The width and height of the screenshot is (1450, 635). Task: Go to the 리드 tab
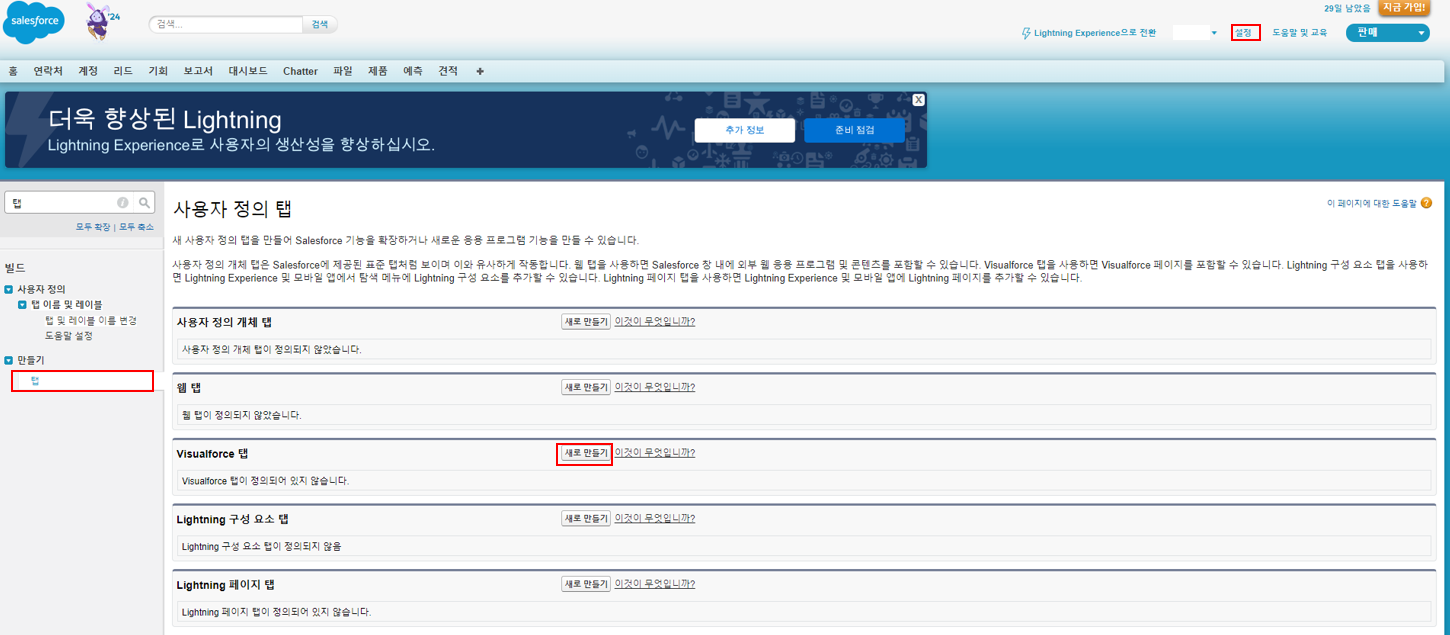click(123, 71)
